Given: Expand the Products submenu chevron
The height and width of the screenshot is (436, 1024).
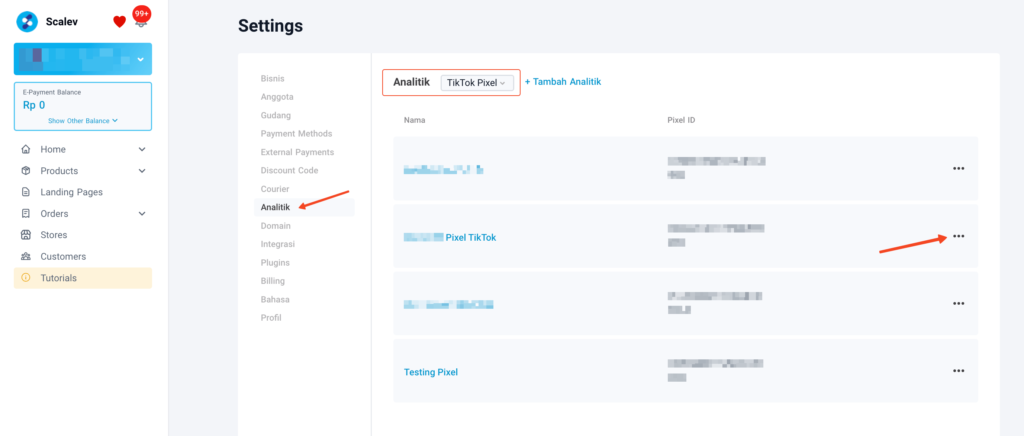Looking at the screenshot, I should (x=142, y=171).
